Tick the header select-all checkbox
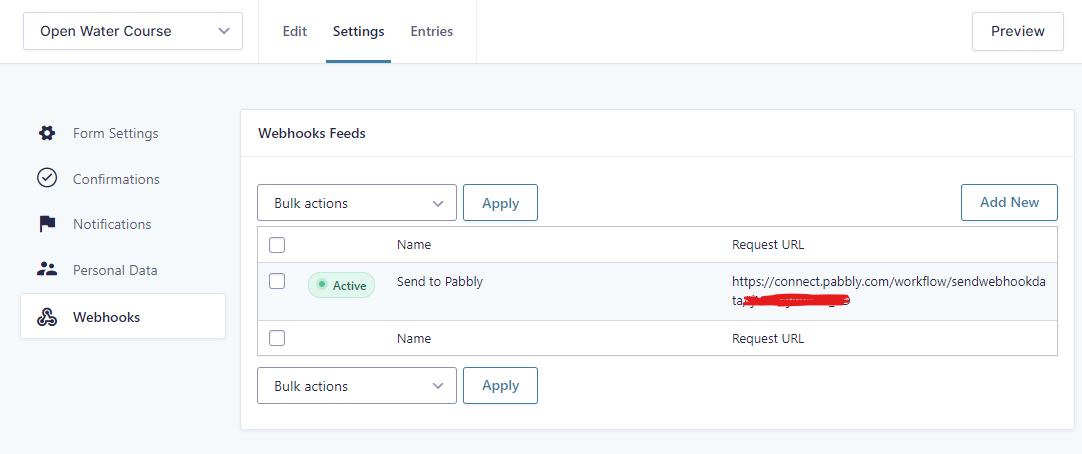The image size is (1082, 454). click(277, 245)
